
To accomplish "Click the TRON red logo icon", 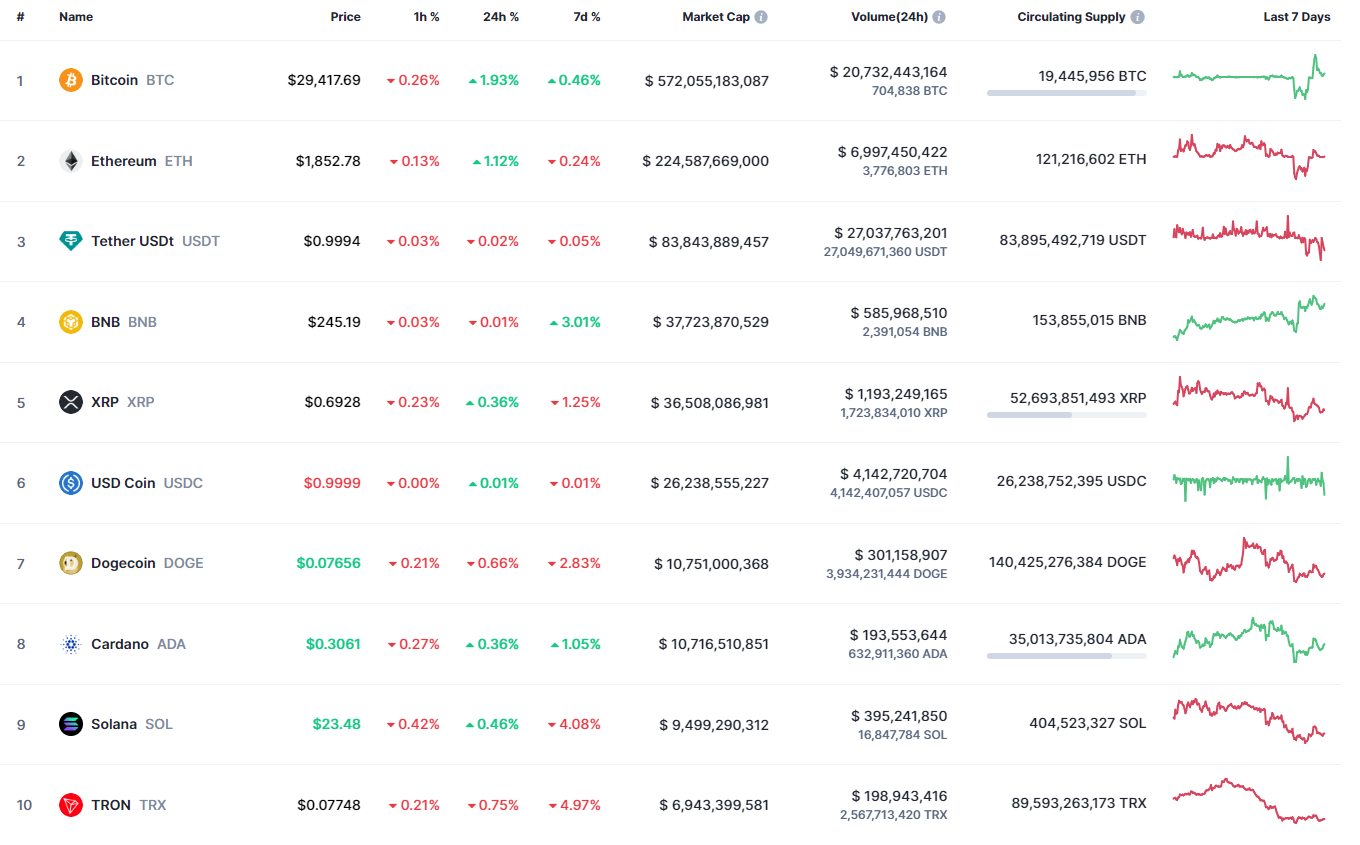I will tap(70, 805).
